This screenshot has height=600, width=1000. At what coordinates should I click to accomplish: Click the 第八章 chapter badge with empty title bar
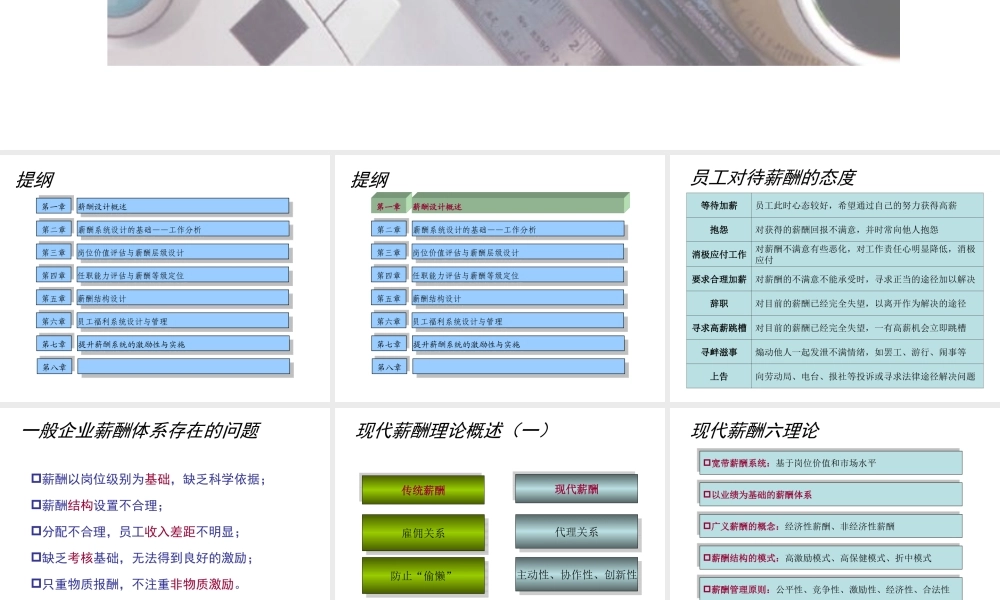tap(55, 366)
